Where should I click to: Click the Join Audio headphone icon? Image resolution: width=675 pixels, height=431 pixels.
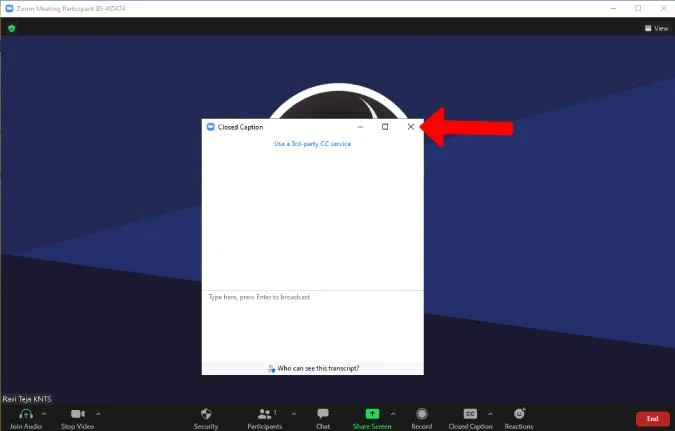26,414
